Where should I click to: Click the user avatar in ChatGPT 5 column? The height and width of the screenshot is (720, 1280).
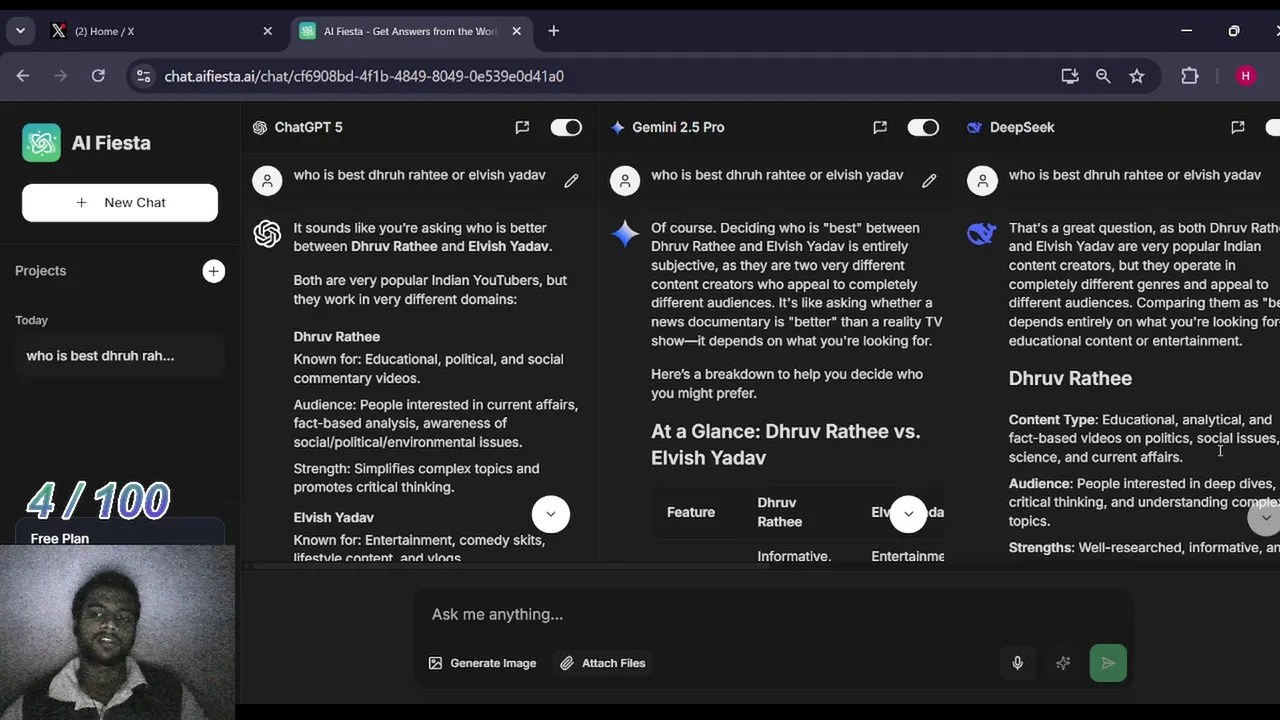(x=267, y=181)
